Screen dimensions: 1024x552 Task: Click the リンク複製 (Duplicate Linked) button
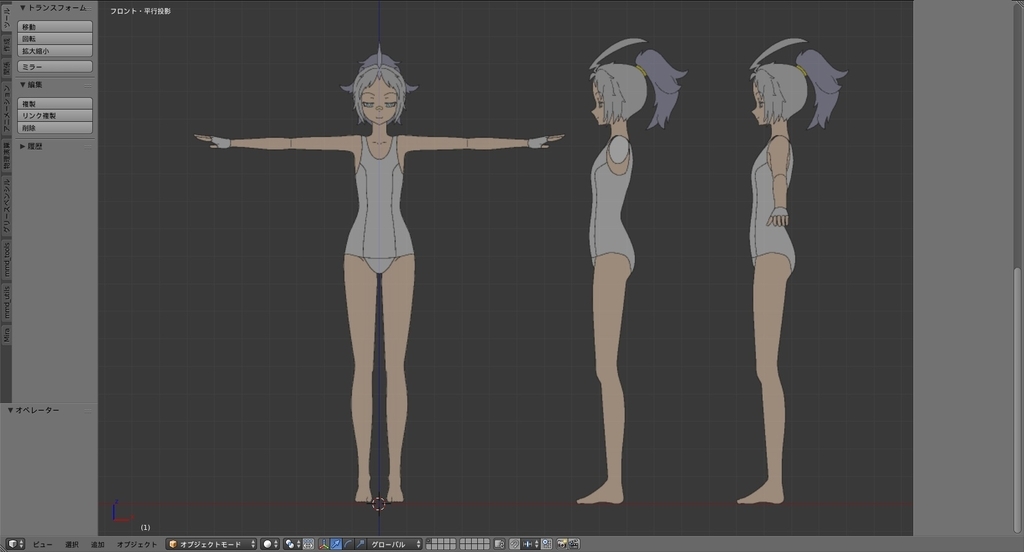tap(55, 116)
